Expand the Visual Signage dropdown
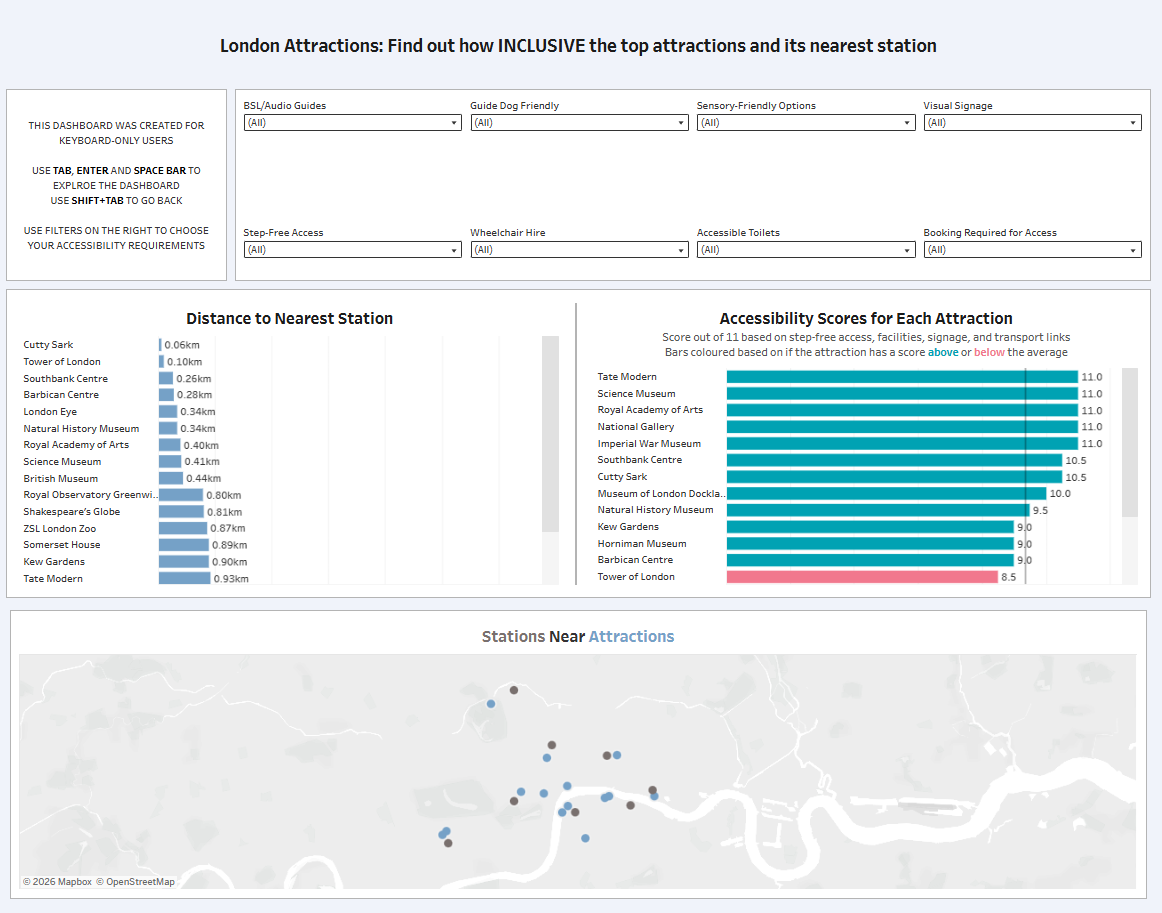 (x=1032, y=123)
